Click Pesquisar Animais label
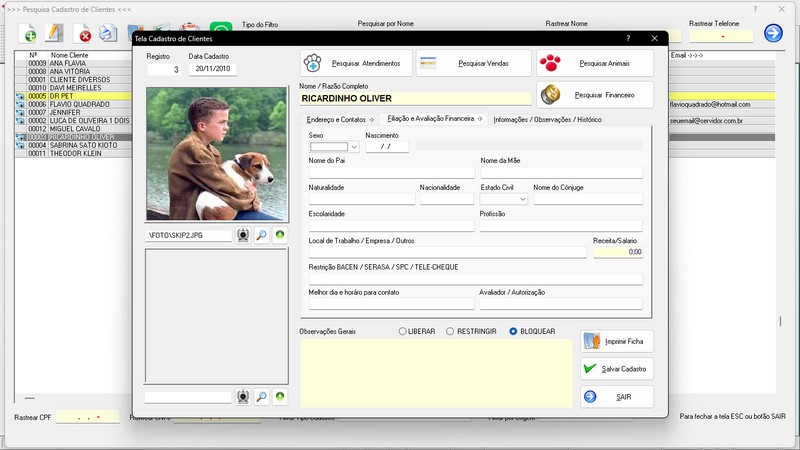This screenshot has height=450, width=800. 604,63
